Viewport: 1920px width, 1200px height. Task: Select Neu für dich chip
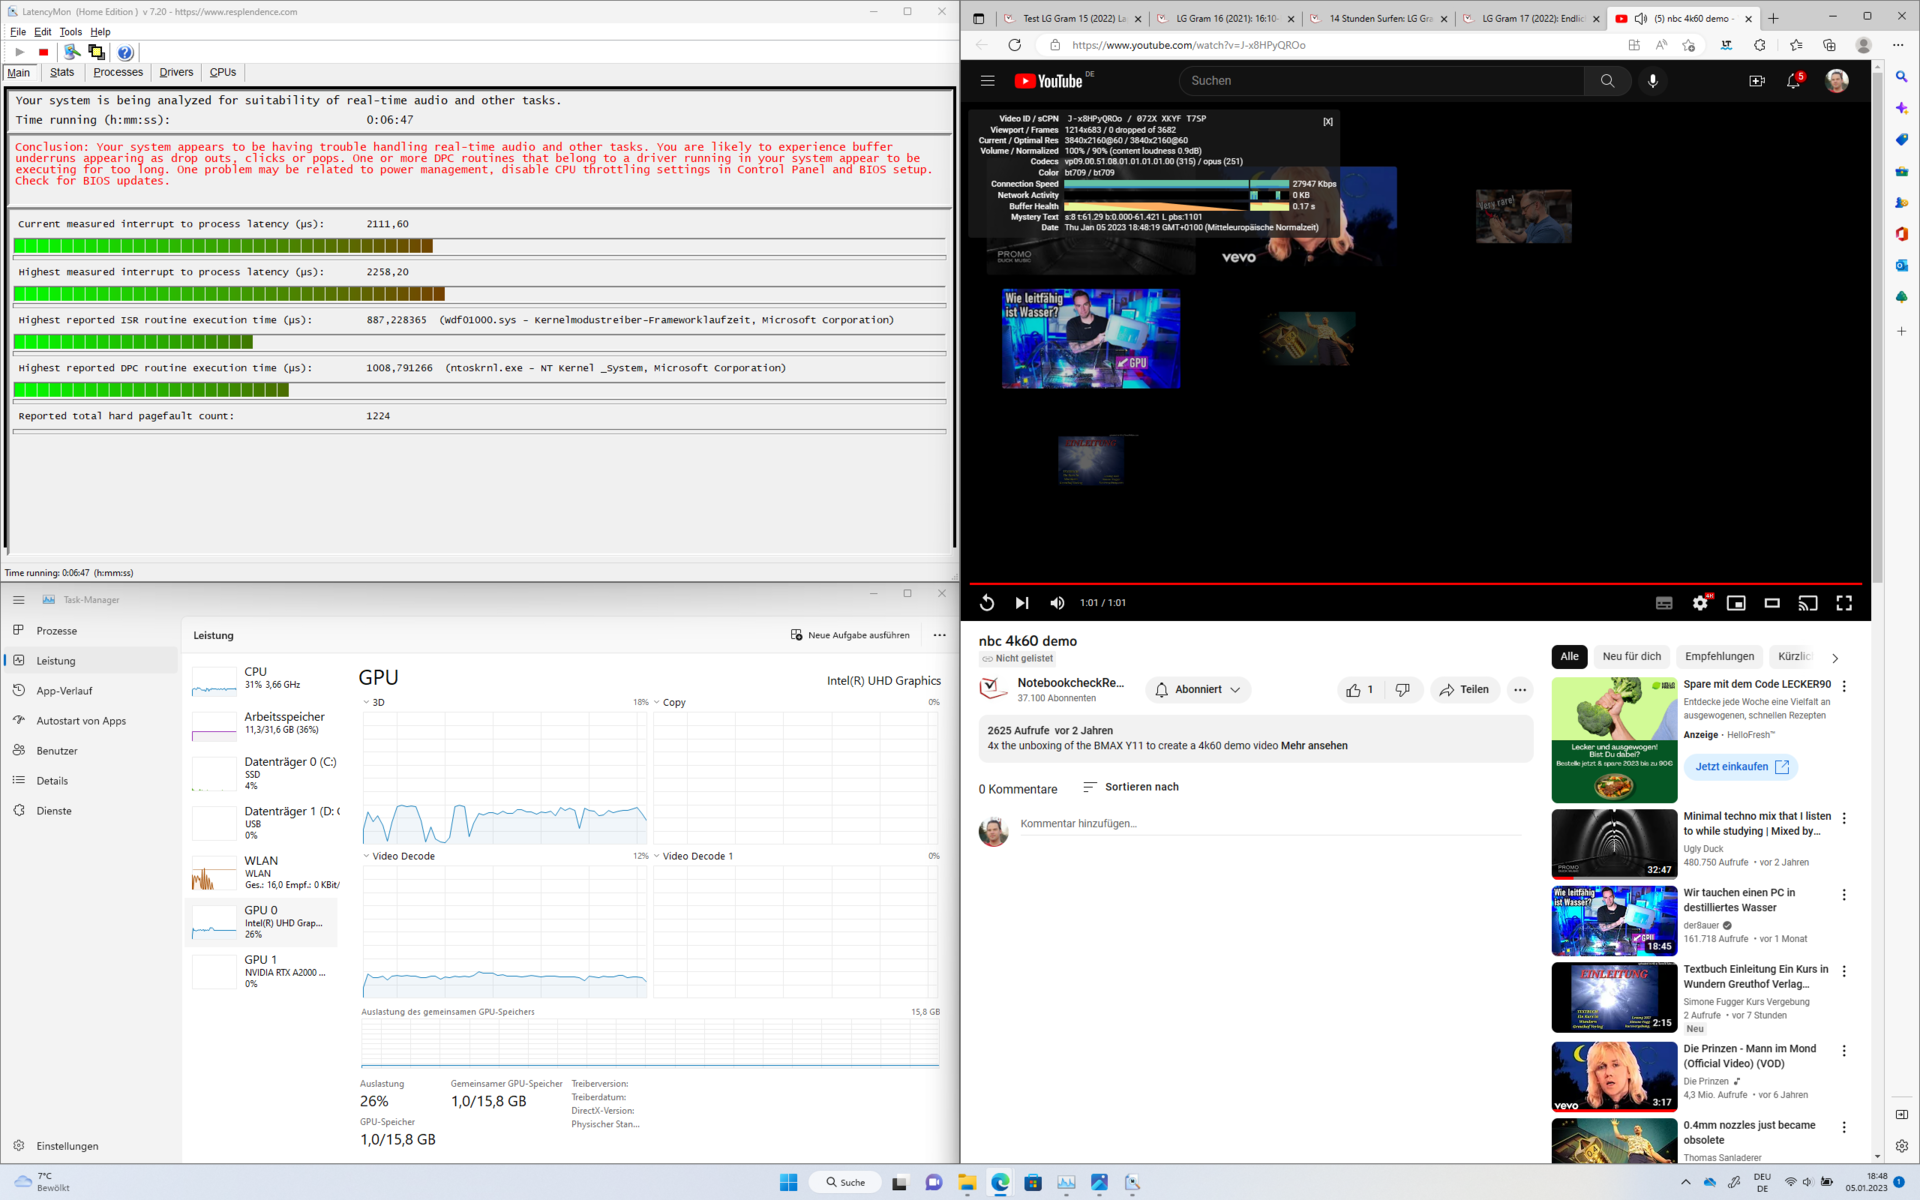1631,657
